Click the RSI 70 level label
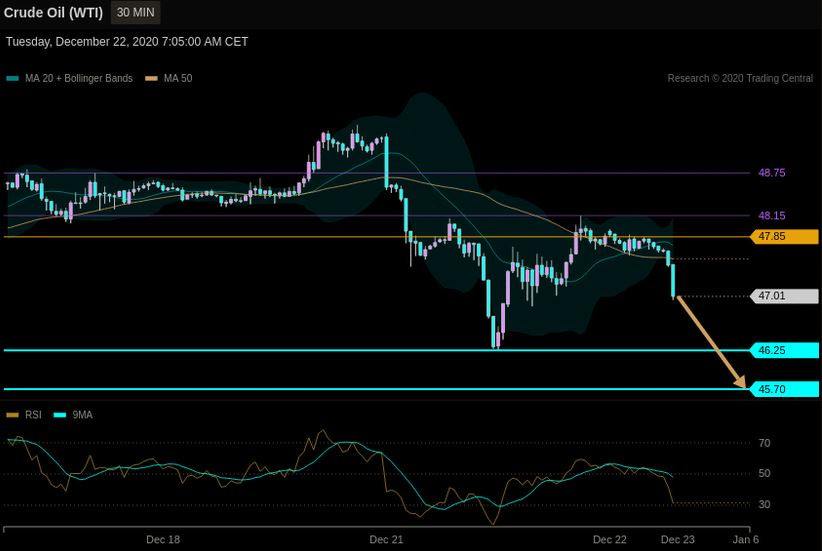 tap(764, 444)
